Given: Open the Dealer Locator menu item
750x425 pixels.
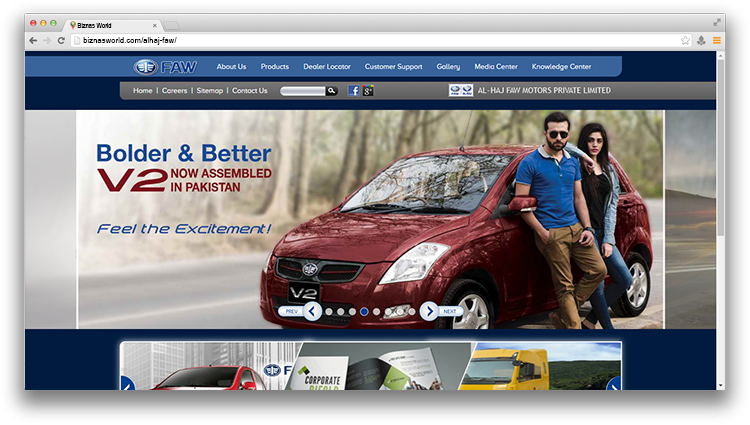Looking at the screenshot, I should 327,67.
